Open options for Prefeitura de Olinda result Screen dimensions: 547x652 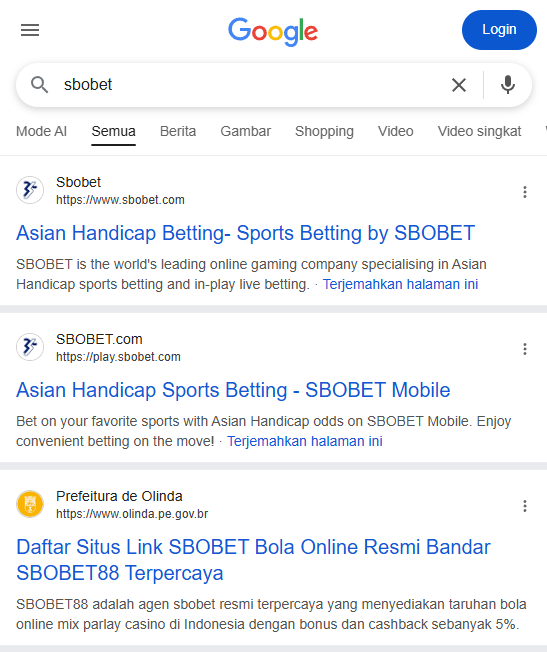[x=525, y=506]
